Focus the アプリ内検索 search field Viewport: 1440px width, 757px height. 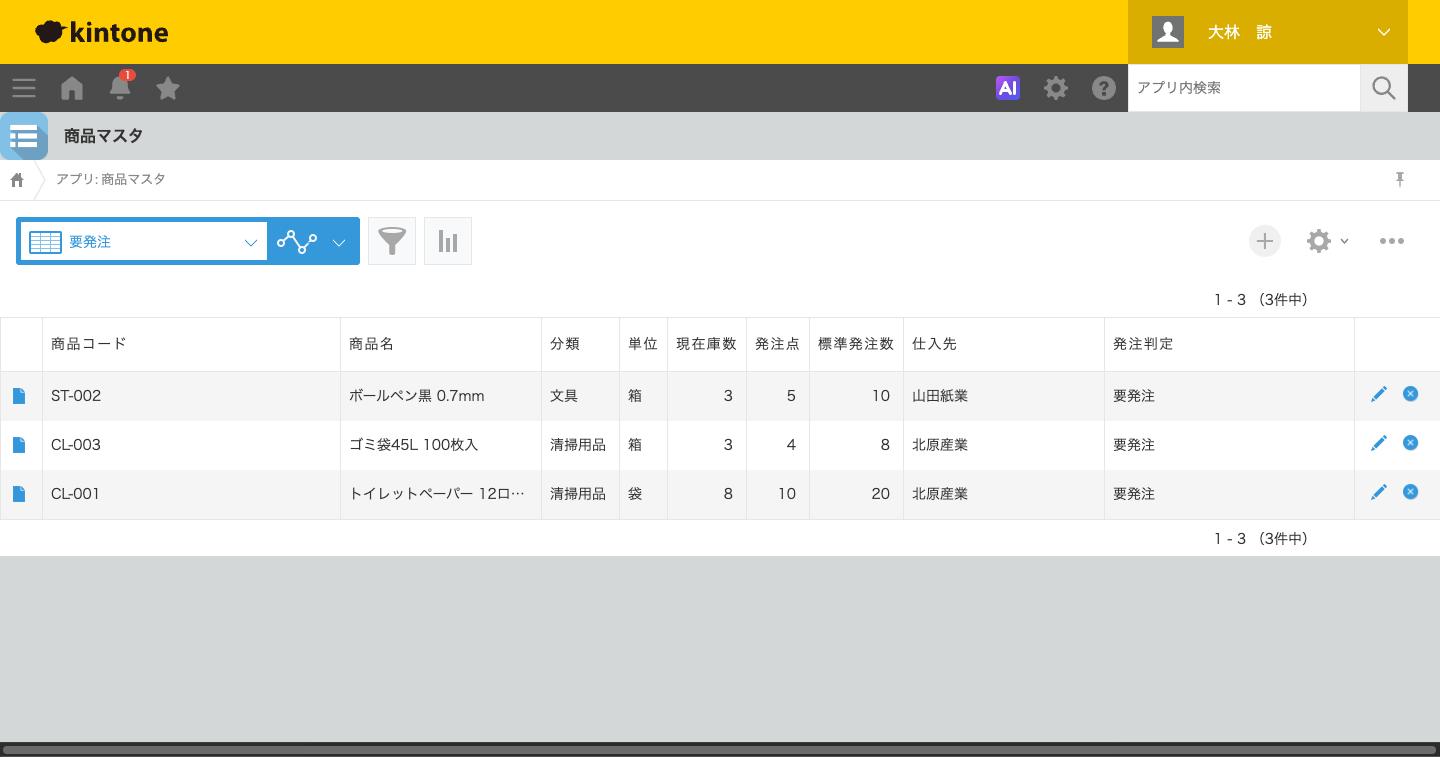tap(1244, 88)
